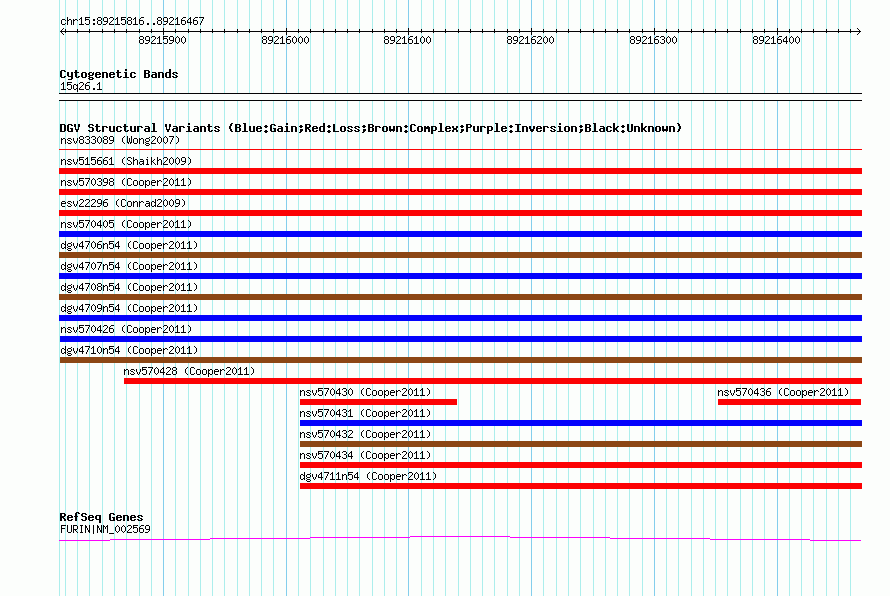Click the nsv833089 (Wong2007) variant label
890x596 pixels.
point(120,140)
